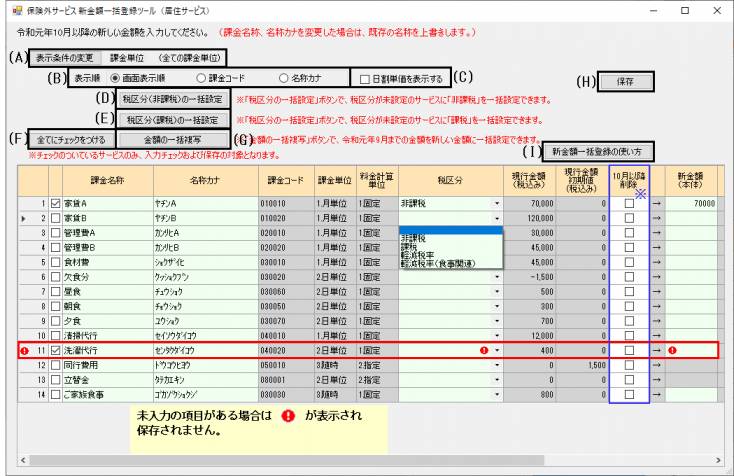Click the 新金額 input field for 家賃A
The height and width of the screenshot is (476, 734).
pyautogui.click(x=691, y=202)
